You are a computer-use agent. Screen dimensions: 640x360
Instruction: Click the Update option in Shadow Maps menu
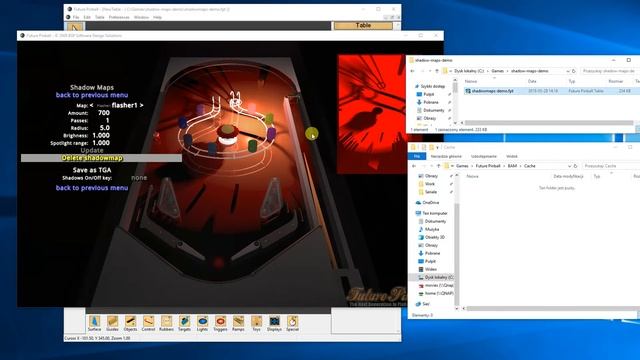92,150
